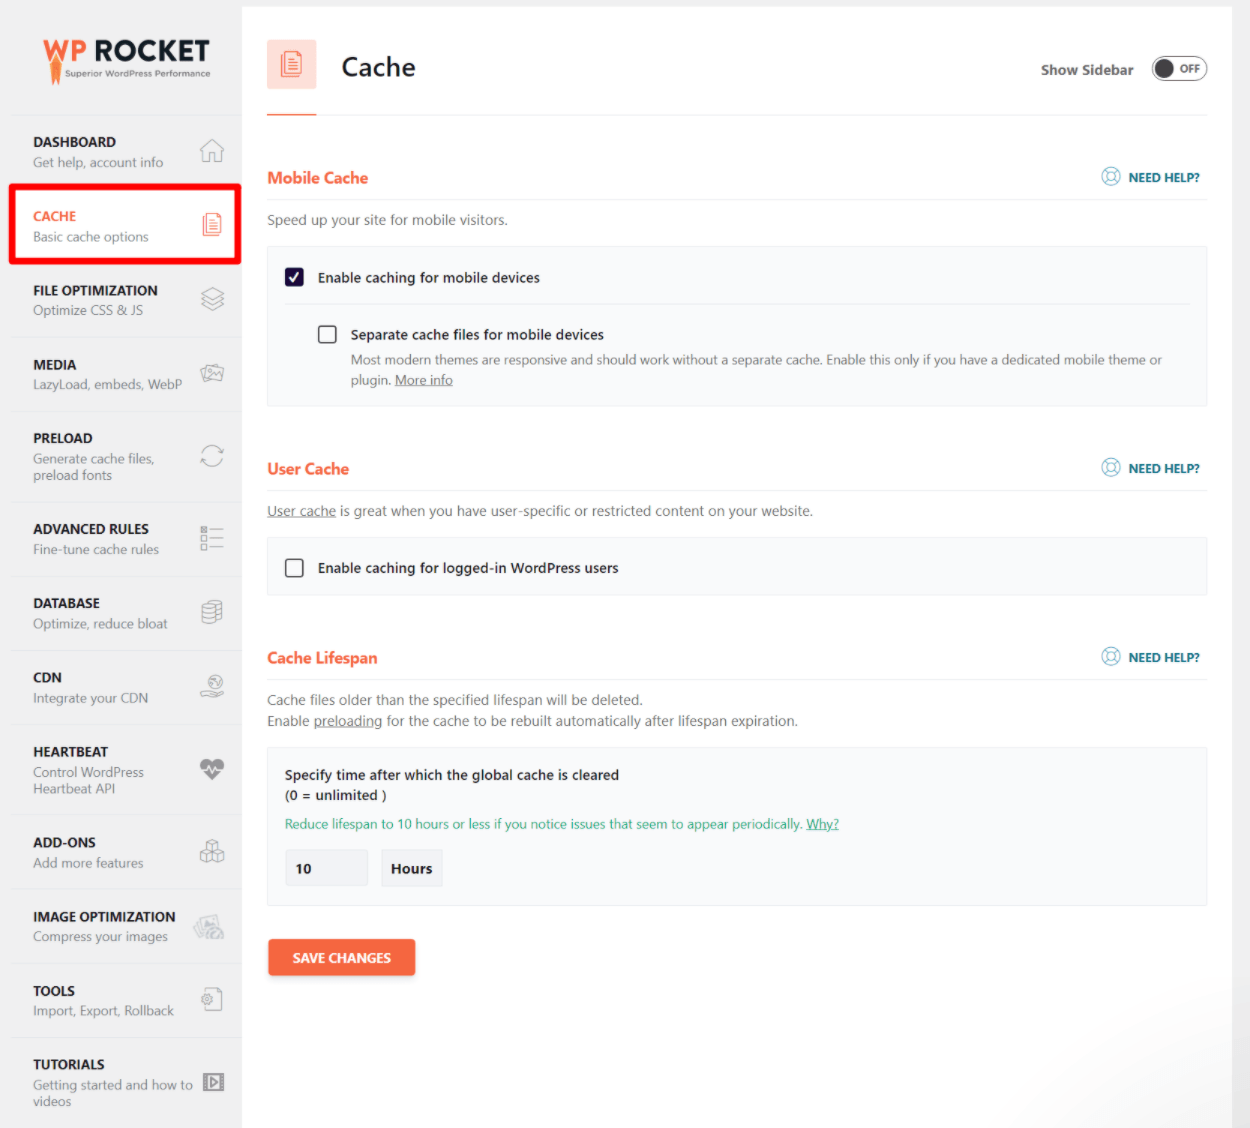This screenshot has height=1128, width=1250.
Task: Click the Dashboard house icon
Action: pos(212,151)
